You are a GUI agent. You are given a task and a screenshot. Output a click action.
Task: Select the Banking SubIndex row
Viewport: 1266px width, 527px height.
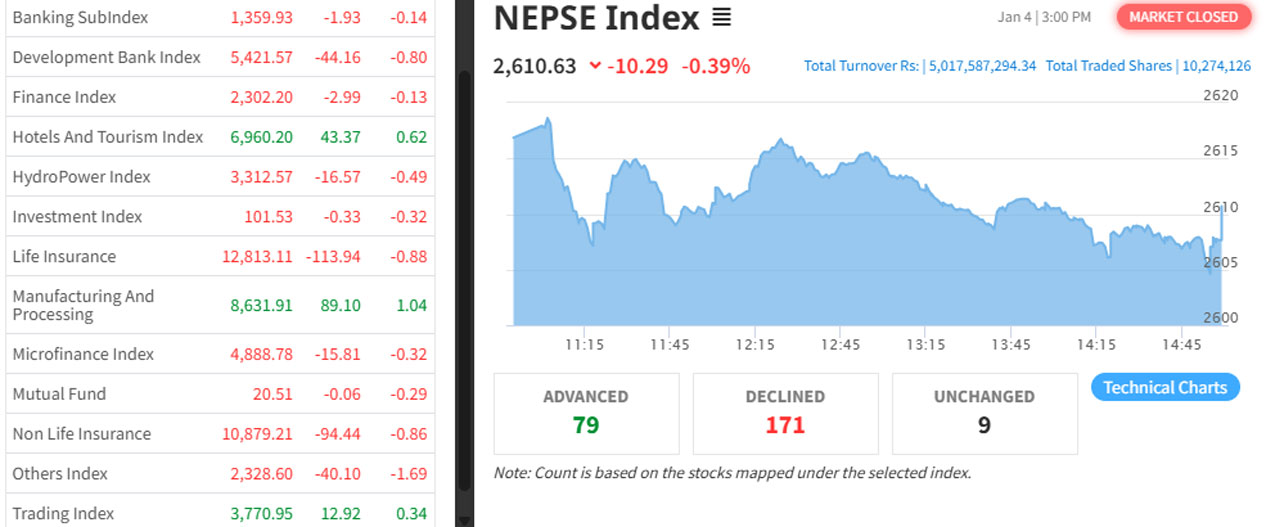tap(80, 18)
